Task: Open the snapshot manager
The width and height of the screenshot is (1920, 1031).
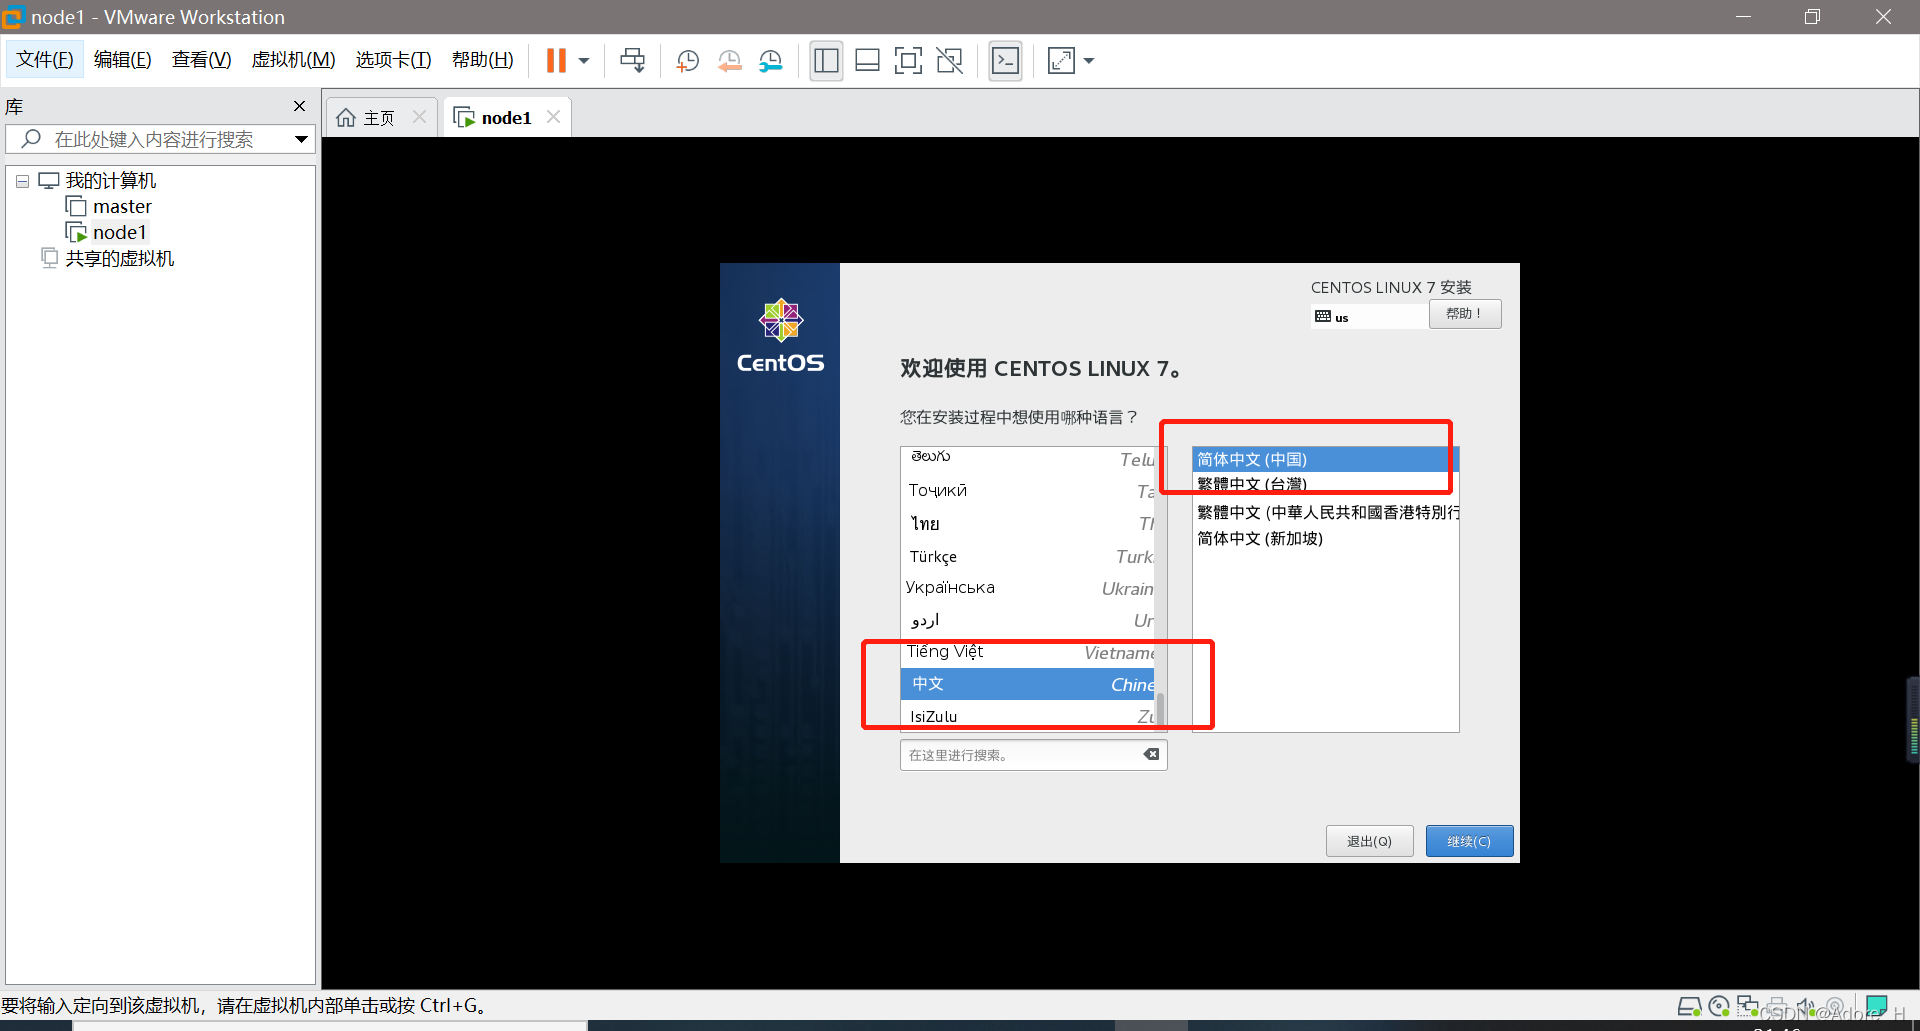Action: [771, 61]
